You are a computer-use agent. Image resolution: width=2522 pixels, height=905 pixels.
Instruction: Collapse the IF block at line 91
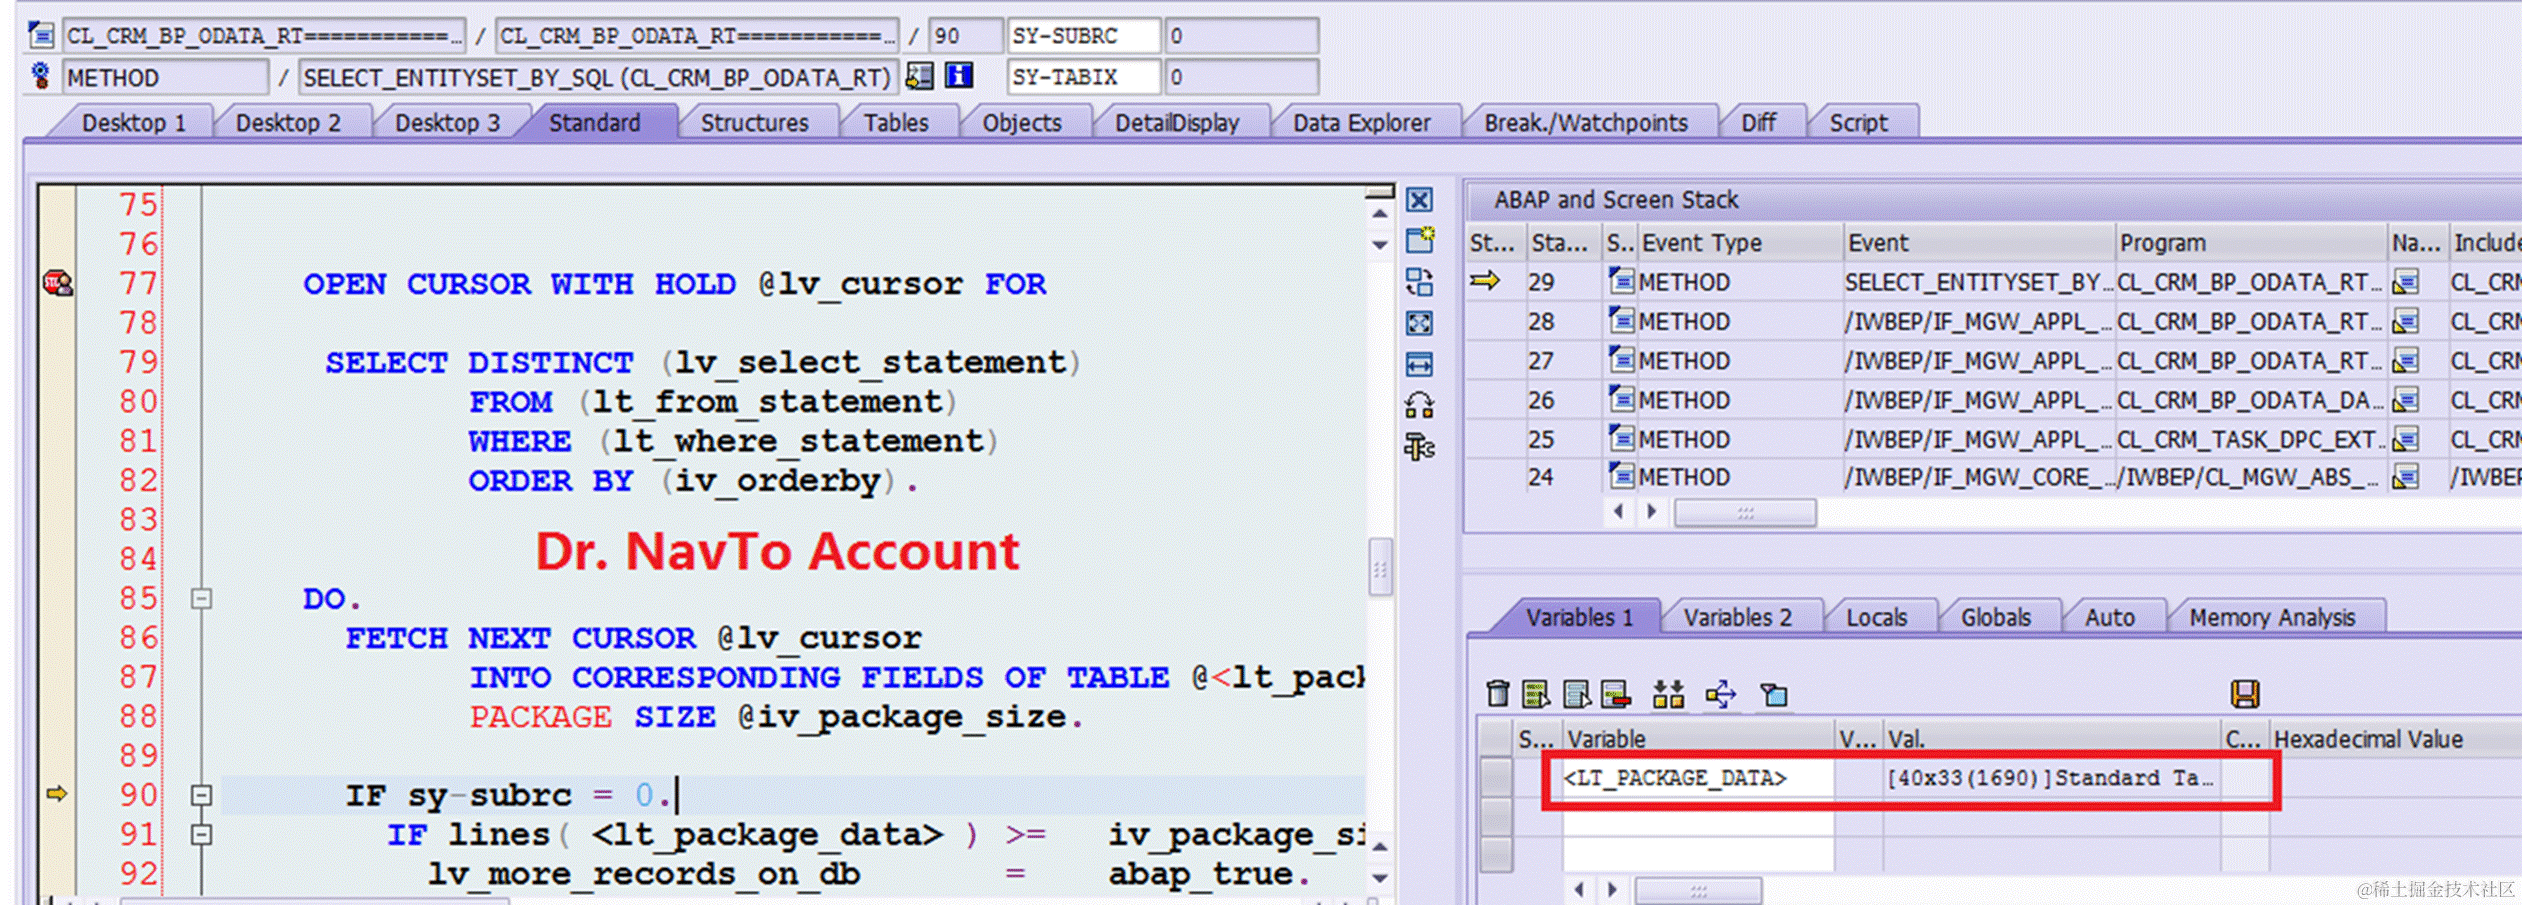point(201,834)
